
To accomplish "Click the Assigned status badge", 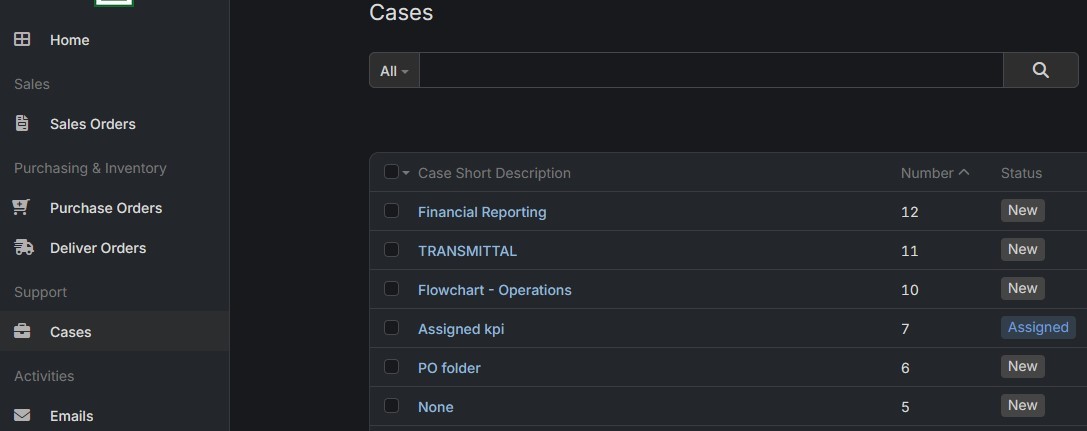I will coord(1038,327).
